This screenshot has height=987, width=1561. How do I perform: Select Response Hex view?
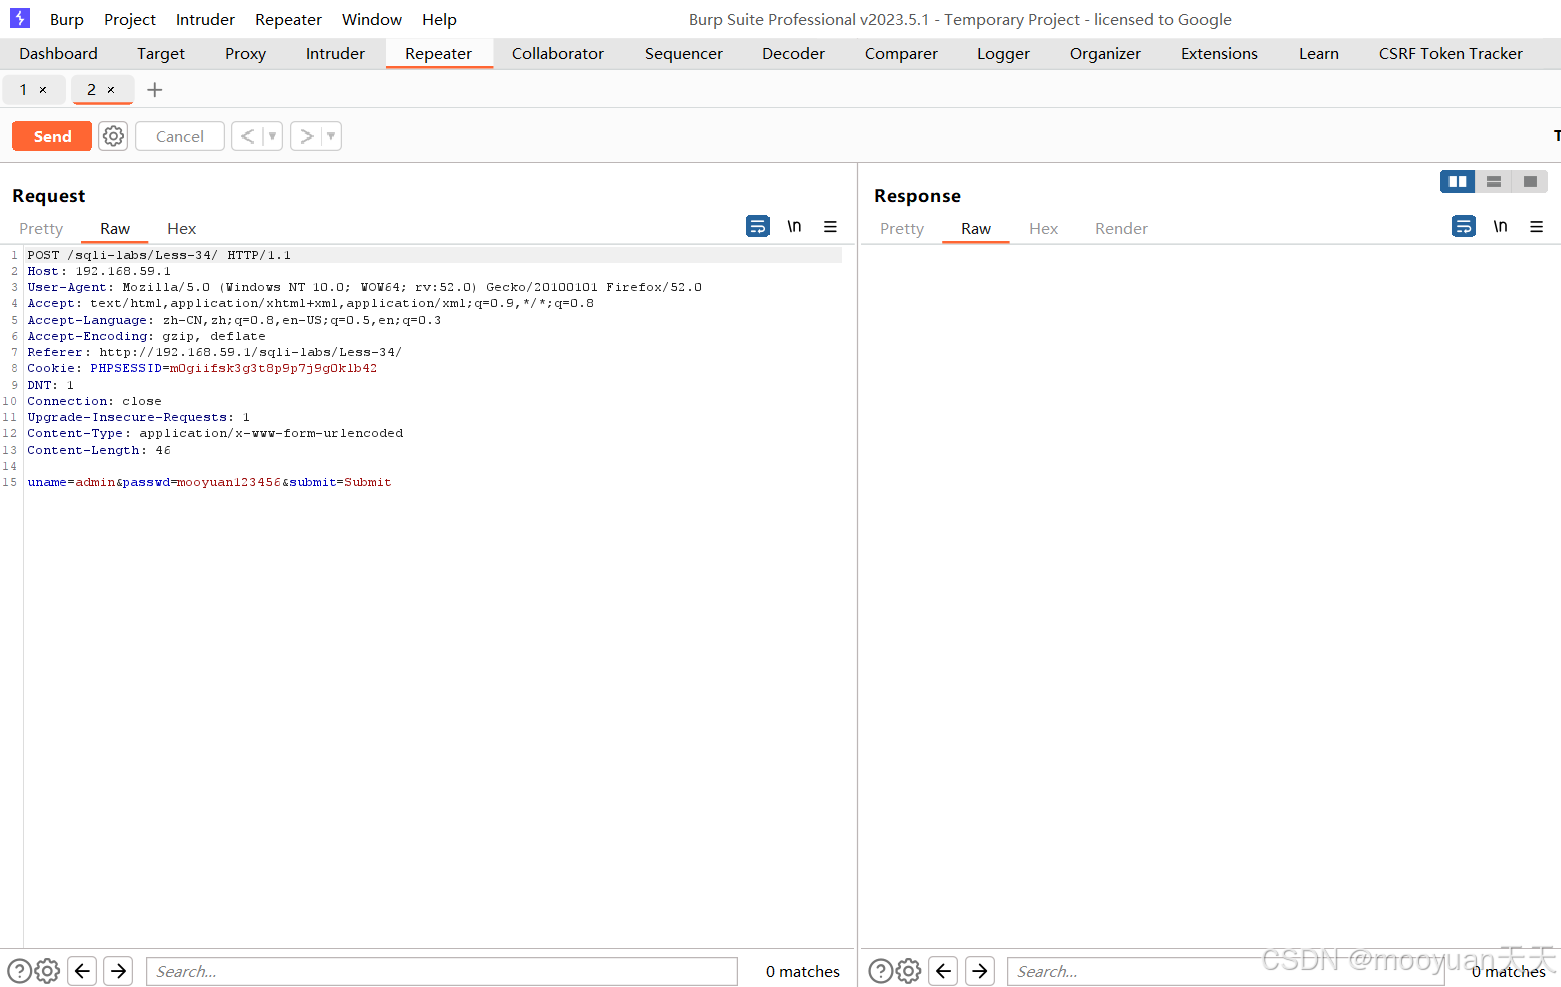(x=1043, y=229)
